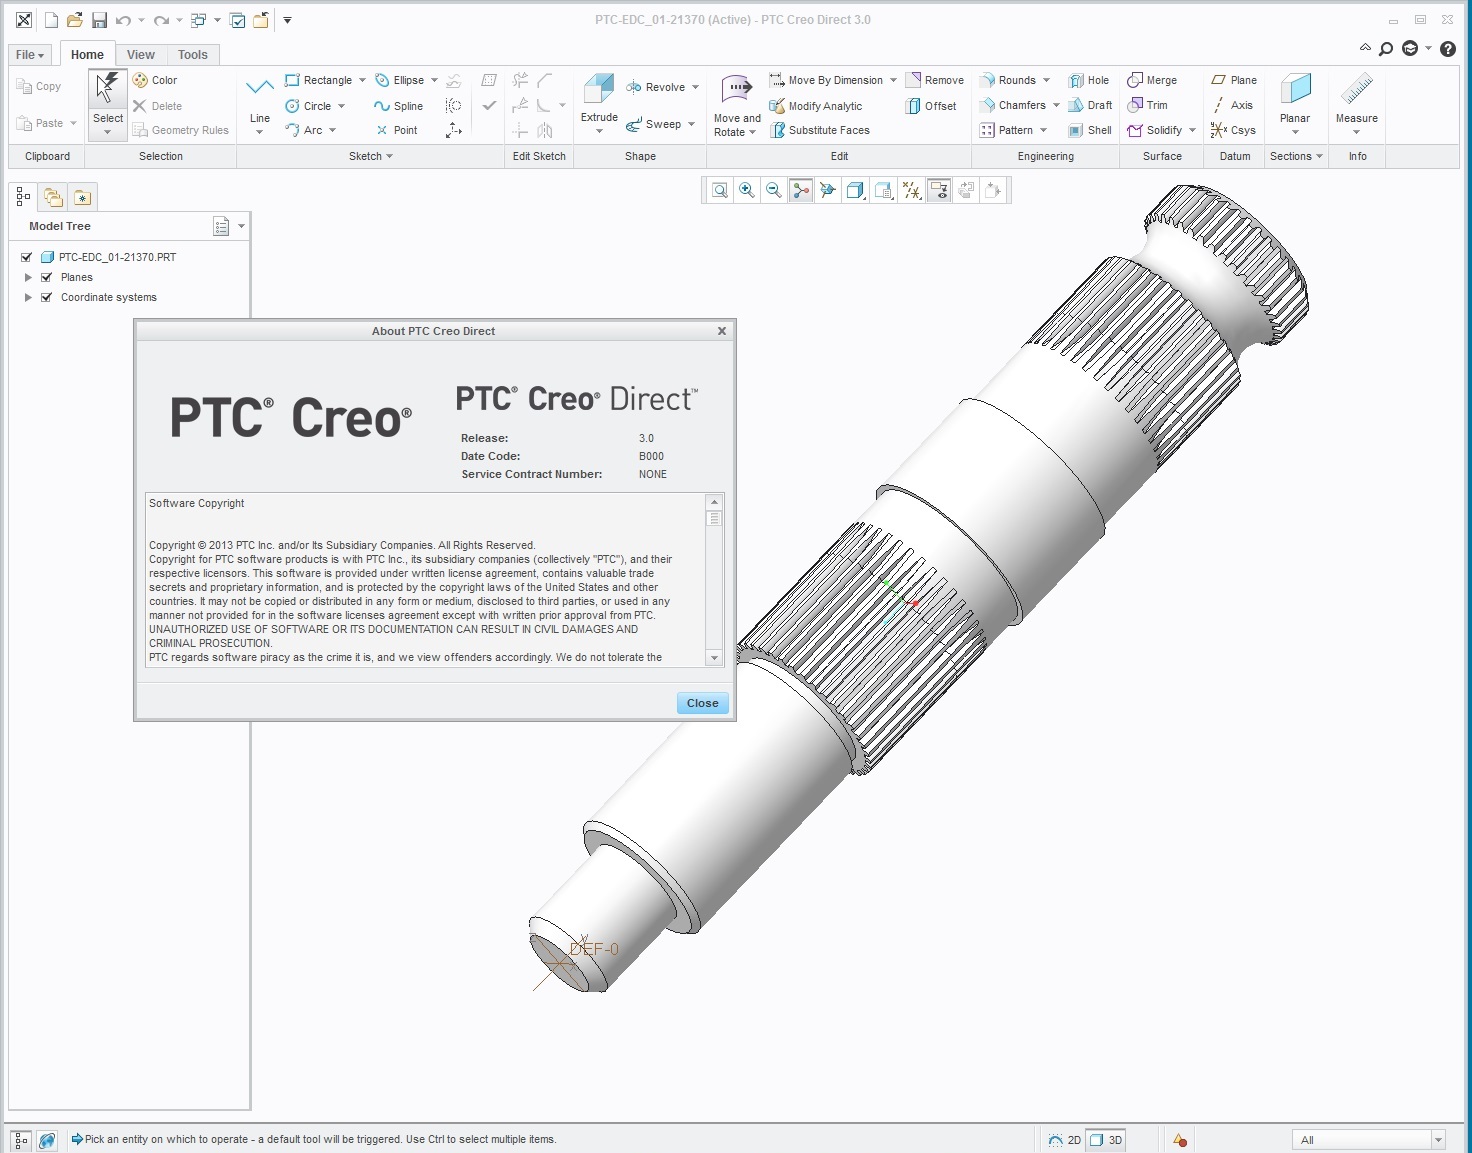
Task: Choose the Sweep tool
Action: pyautogui.click(x=654, y=124)
